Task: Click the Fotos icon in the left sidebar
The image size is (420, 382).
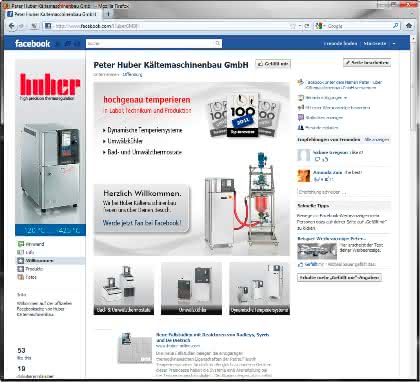Action: point(21,277)
